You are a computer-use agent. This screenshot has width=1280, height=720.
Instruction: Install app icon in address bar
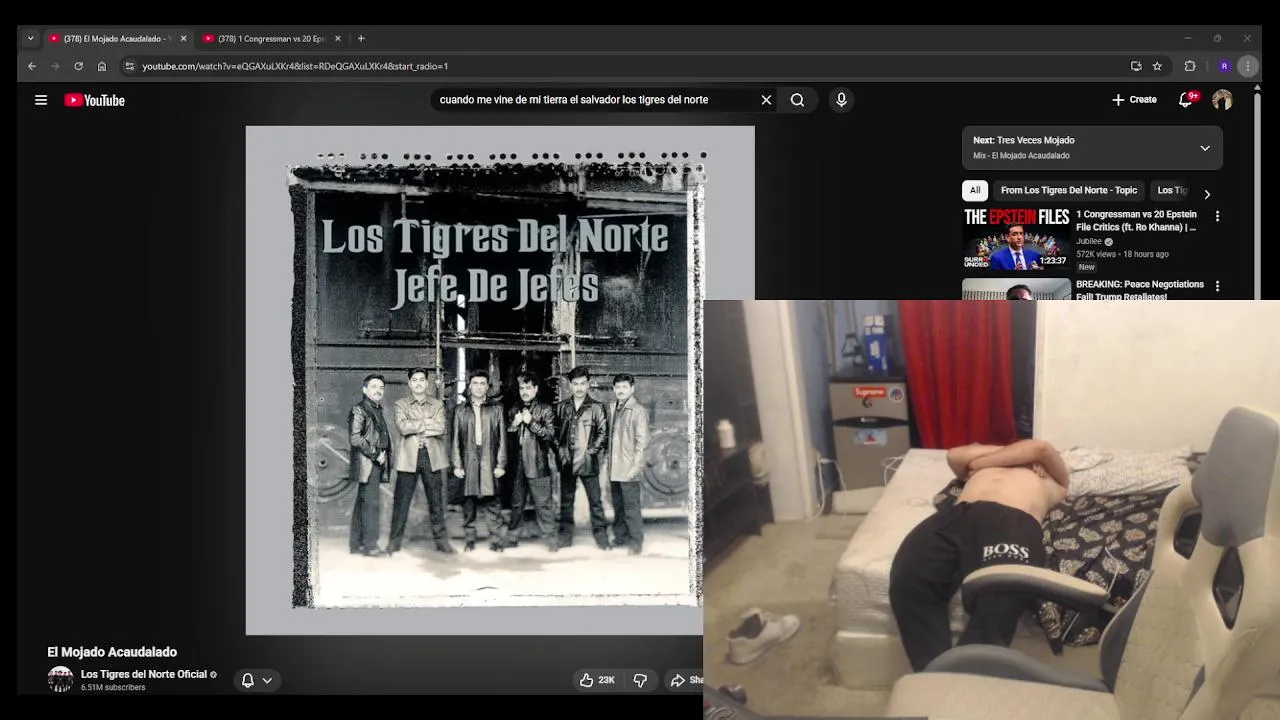click(1136, 66)
